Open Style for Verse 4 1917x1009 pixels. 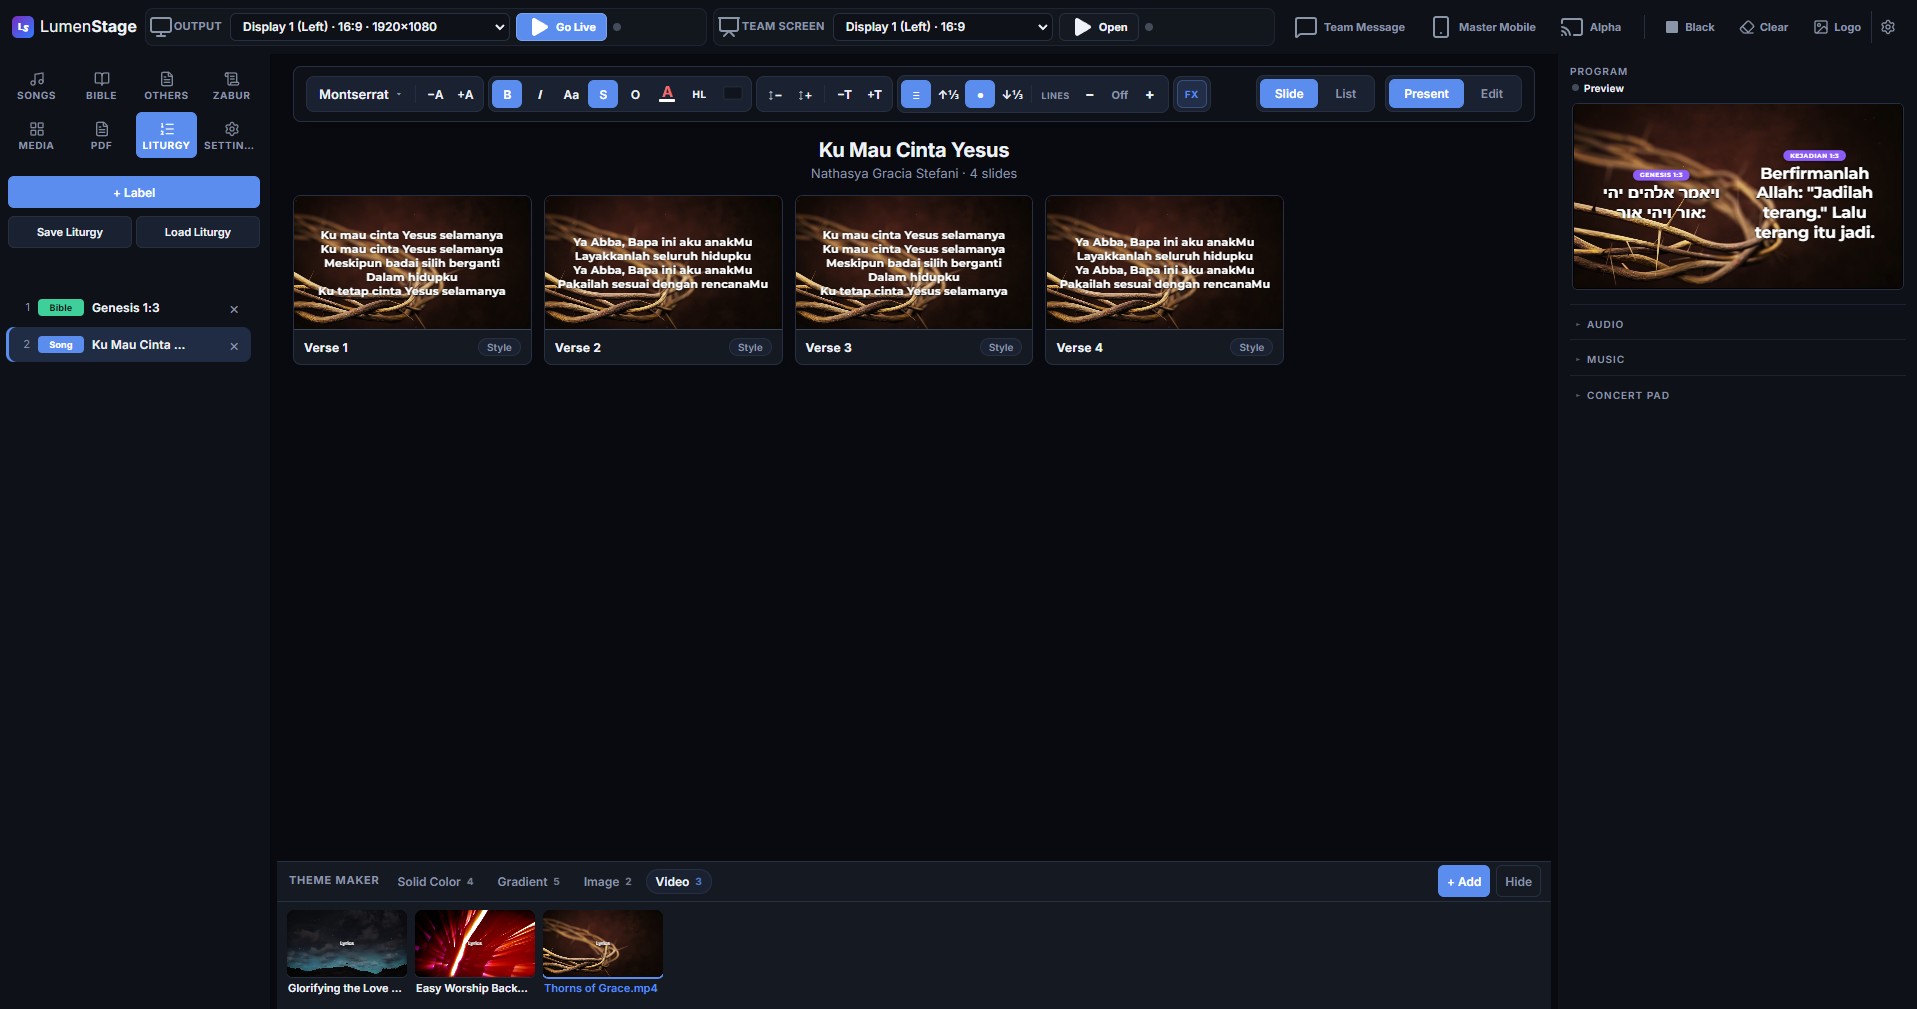(x=1252, y=348)
